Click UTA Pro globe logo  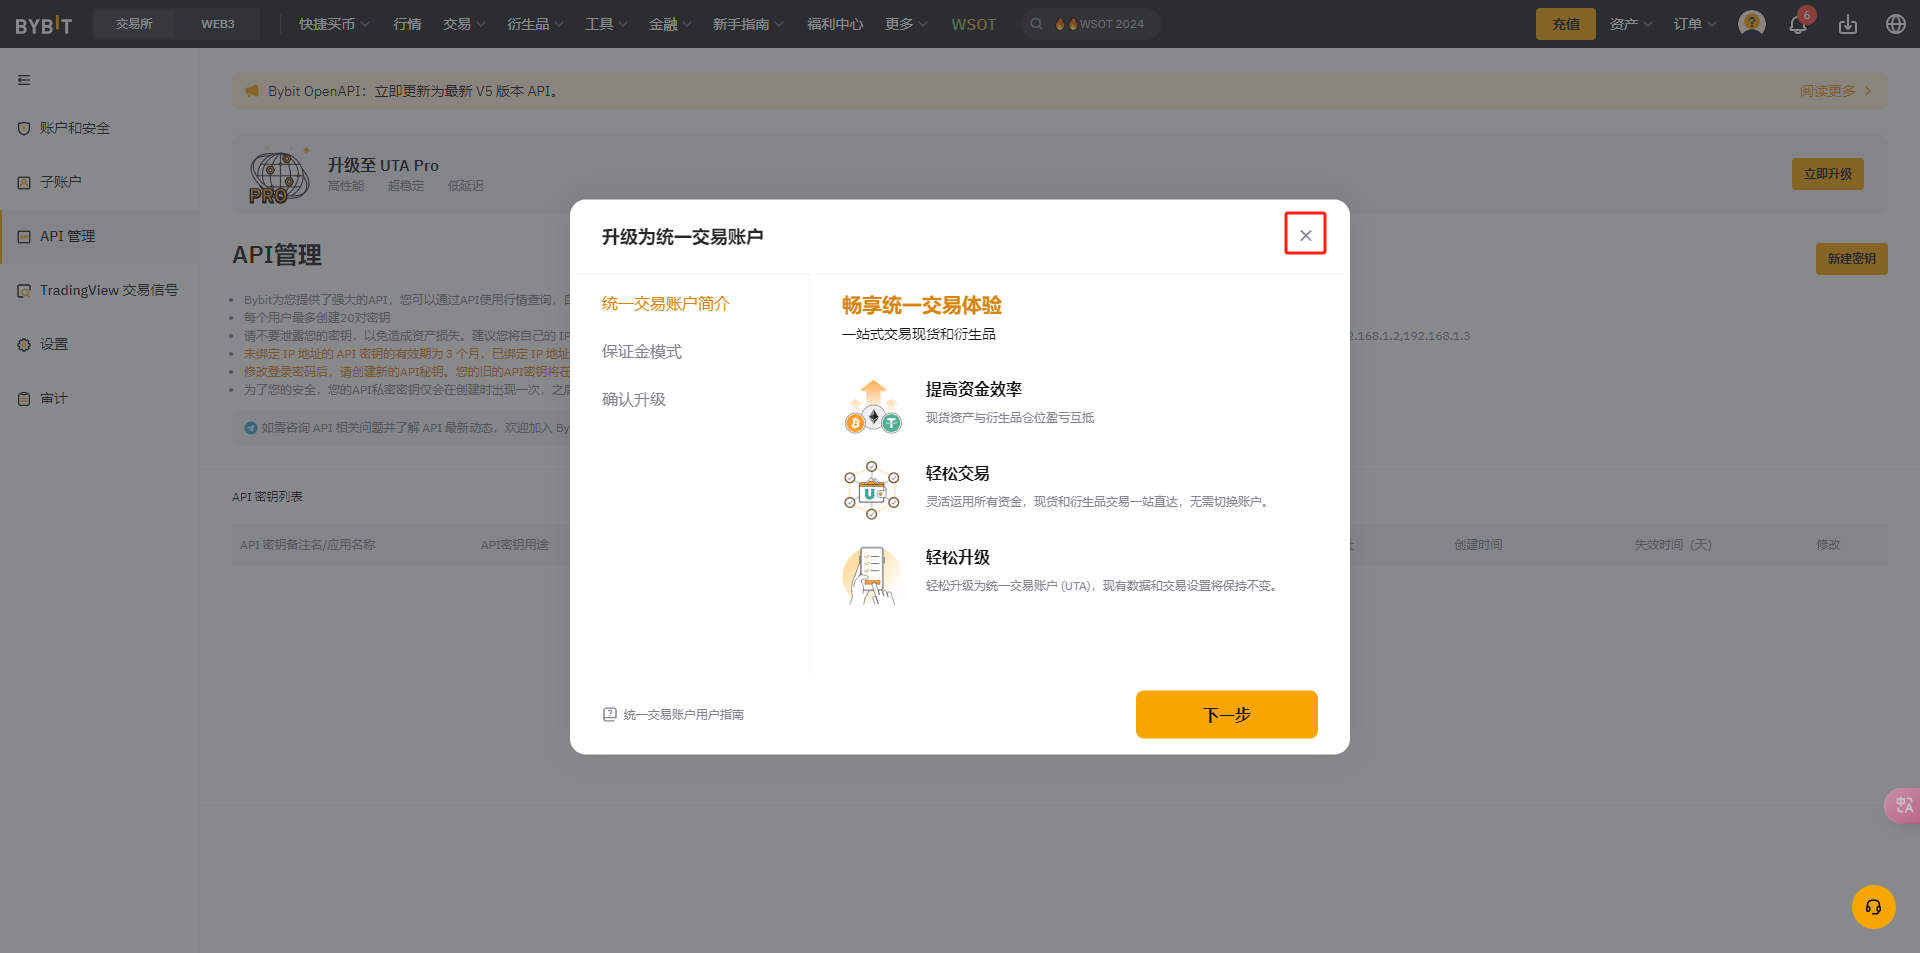(x=278, y=177)
